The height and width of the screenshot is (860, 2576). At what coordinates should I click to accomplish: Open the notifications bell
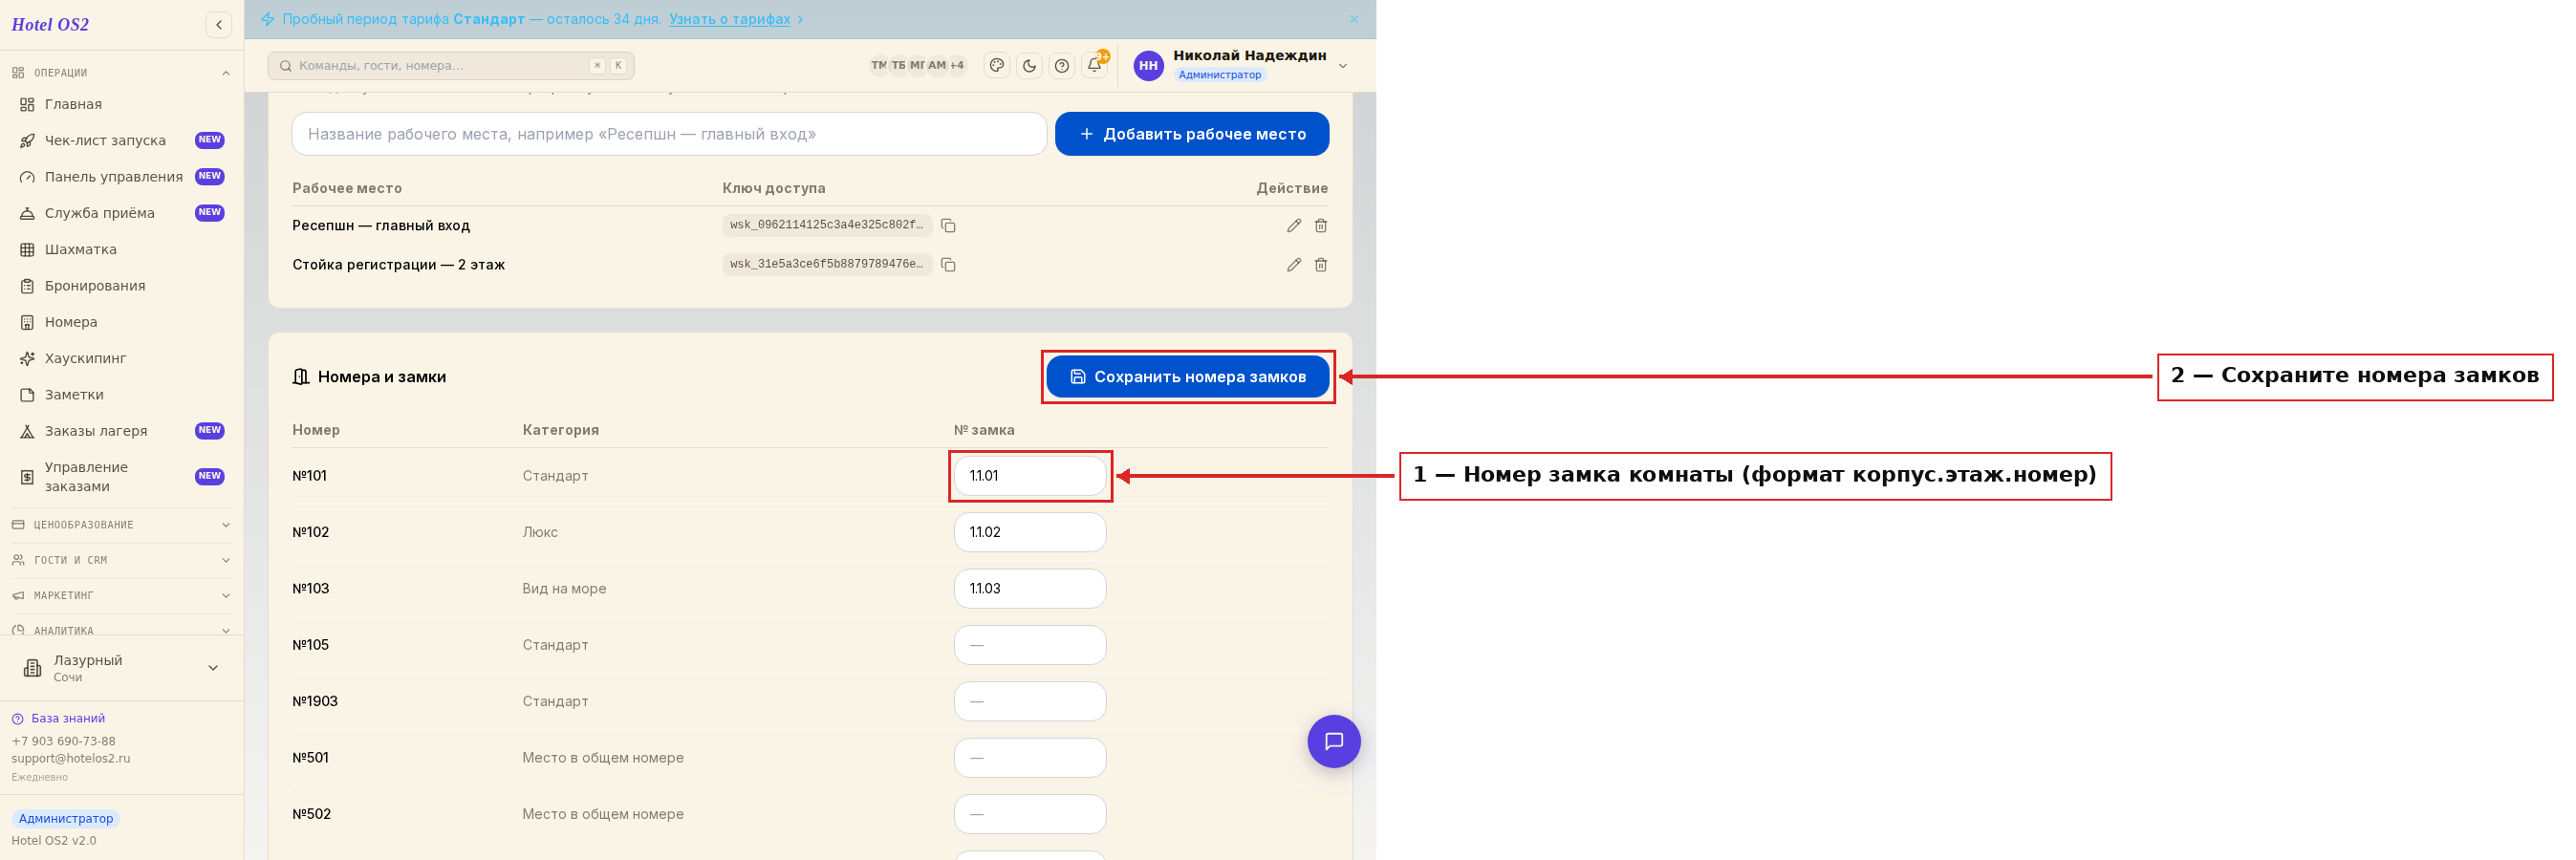click(1094, 66)
